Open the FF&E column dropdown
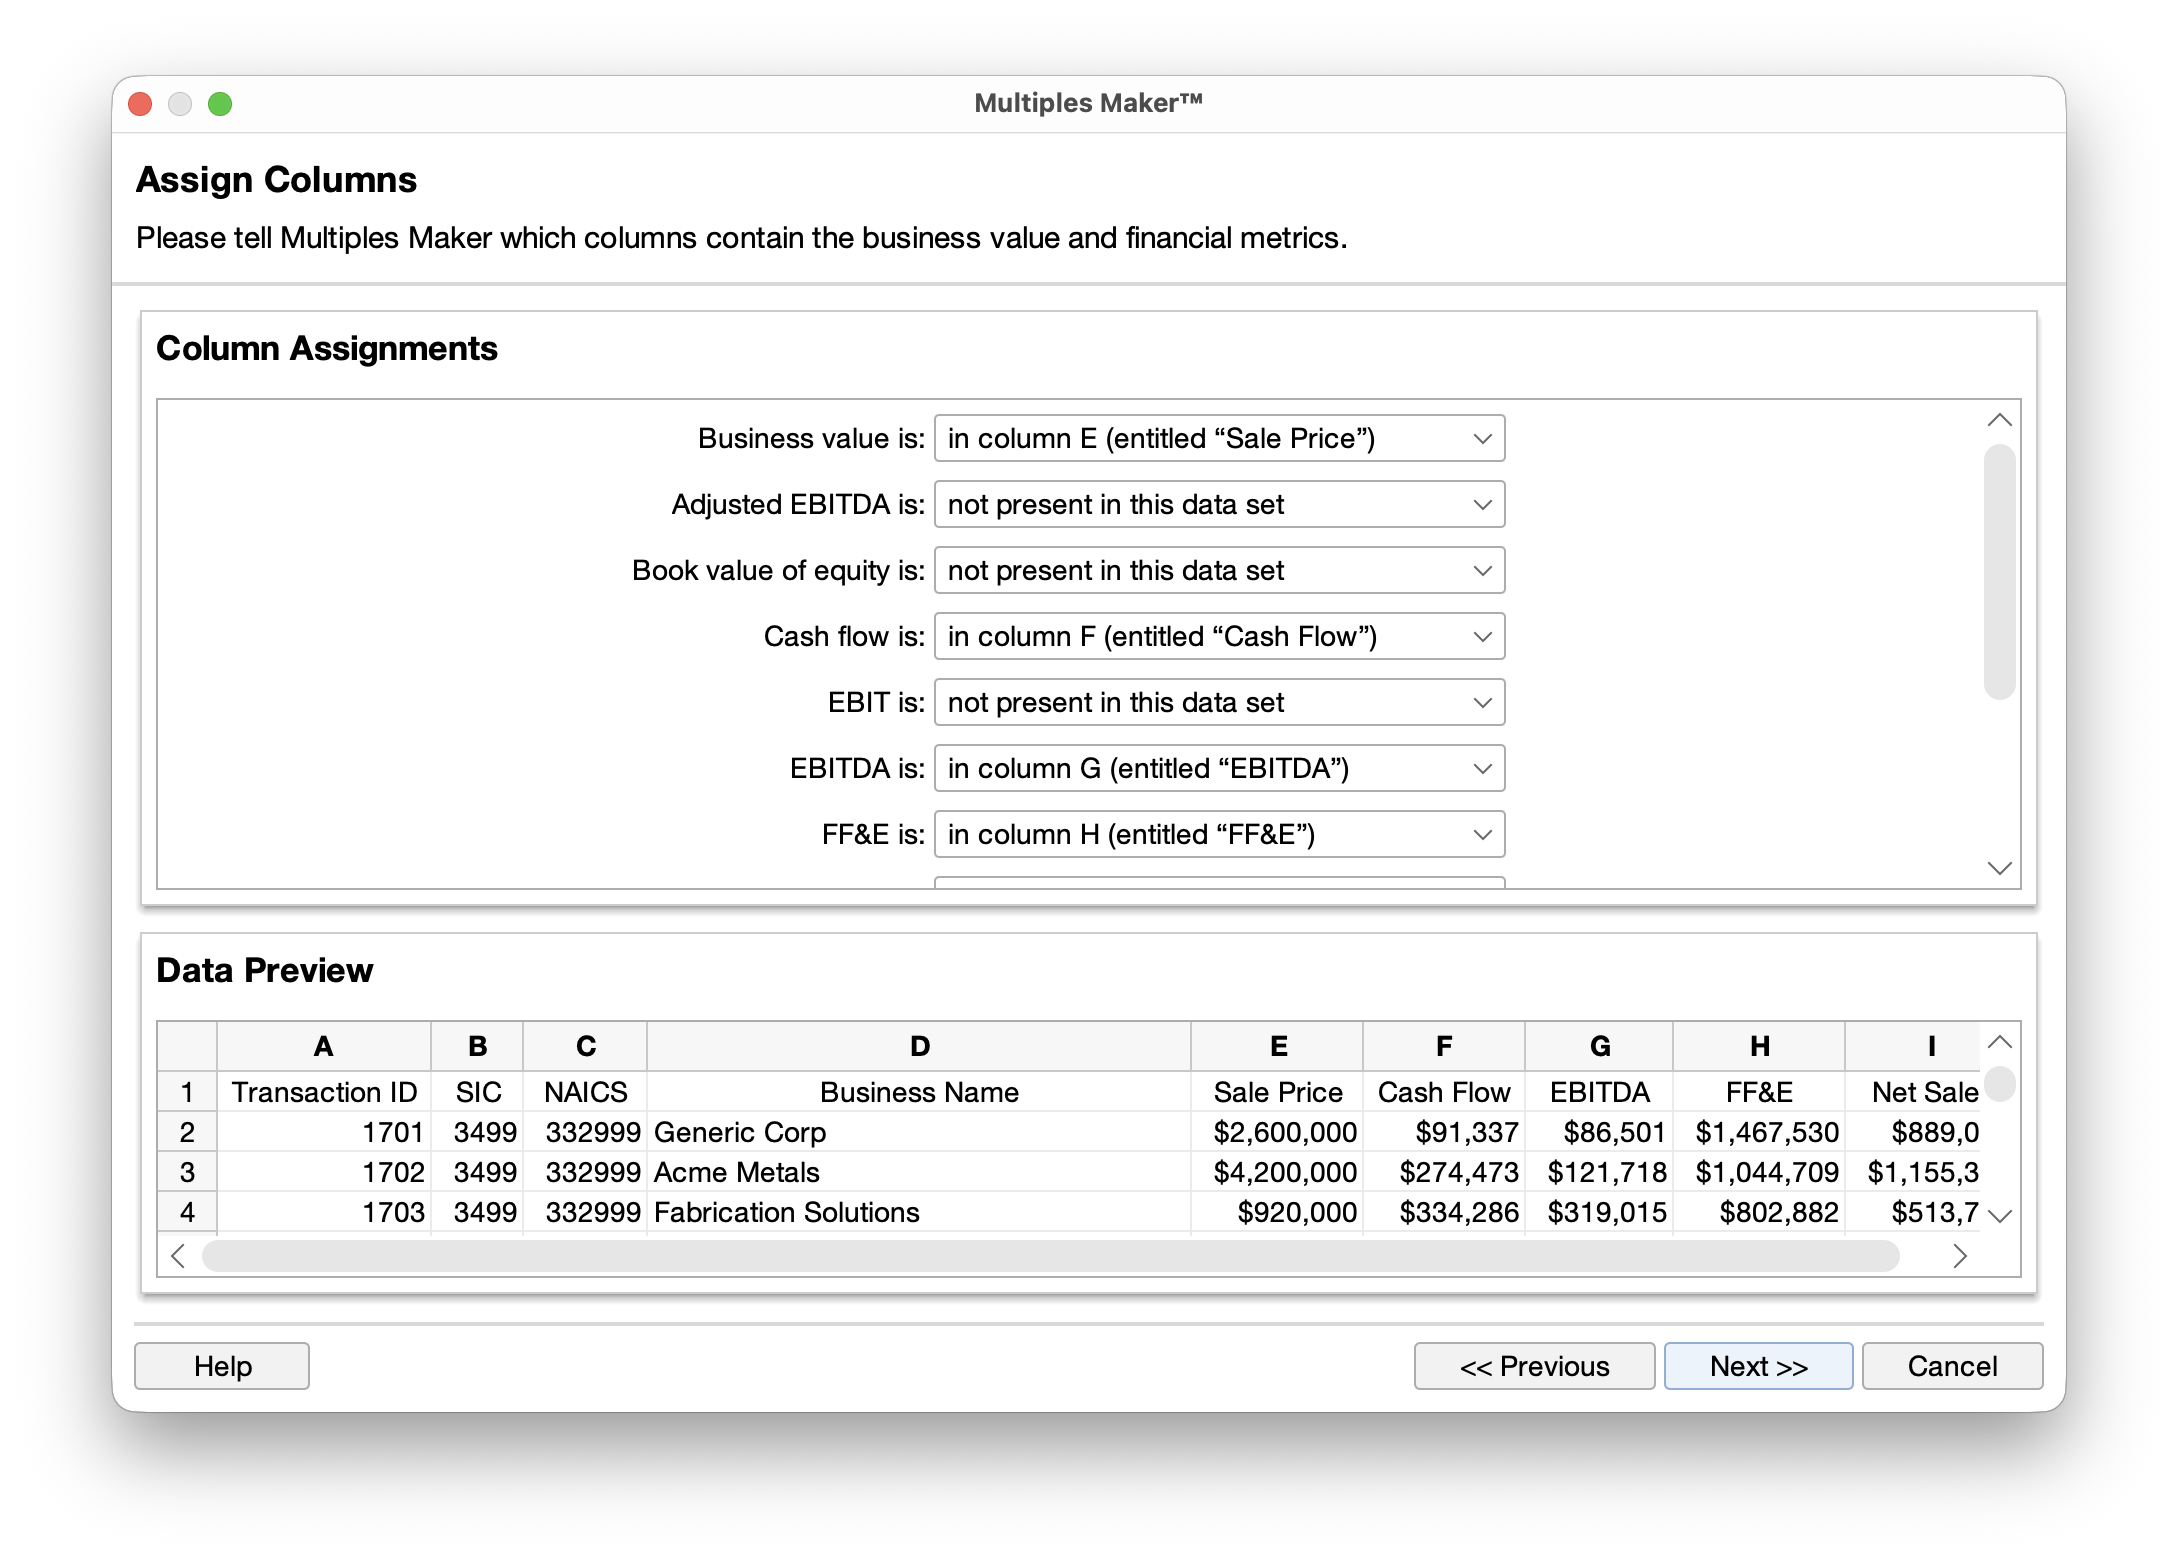2178x1560 pixels. pos(1218,834)
